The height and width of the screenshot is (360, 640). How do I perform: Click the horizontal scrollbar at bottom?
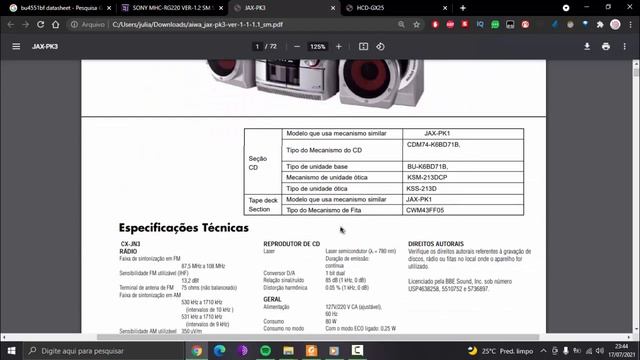[x=318, y=337]
